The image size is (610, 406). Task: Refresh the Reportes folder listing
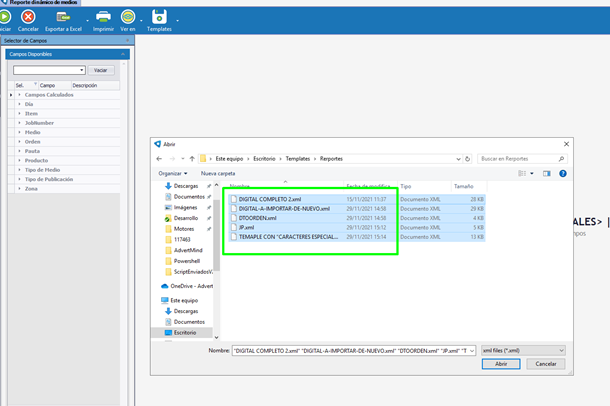pyautogui.click(x=467, y=159)
